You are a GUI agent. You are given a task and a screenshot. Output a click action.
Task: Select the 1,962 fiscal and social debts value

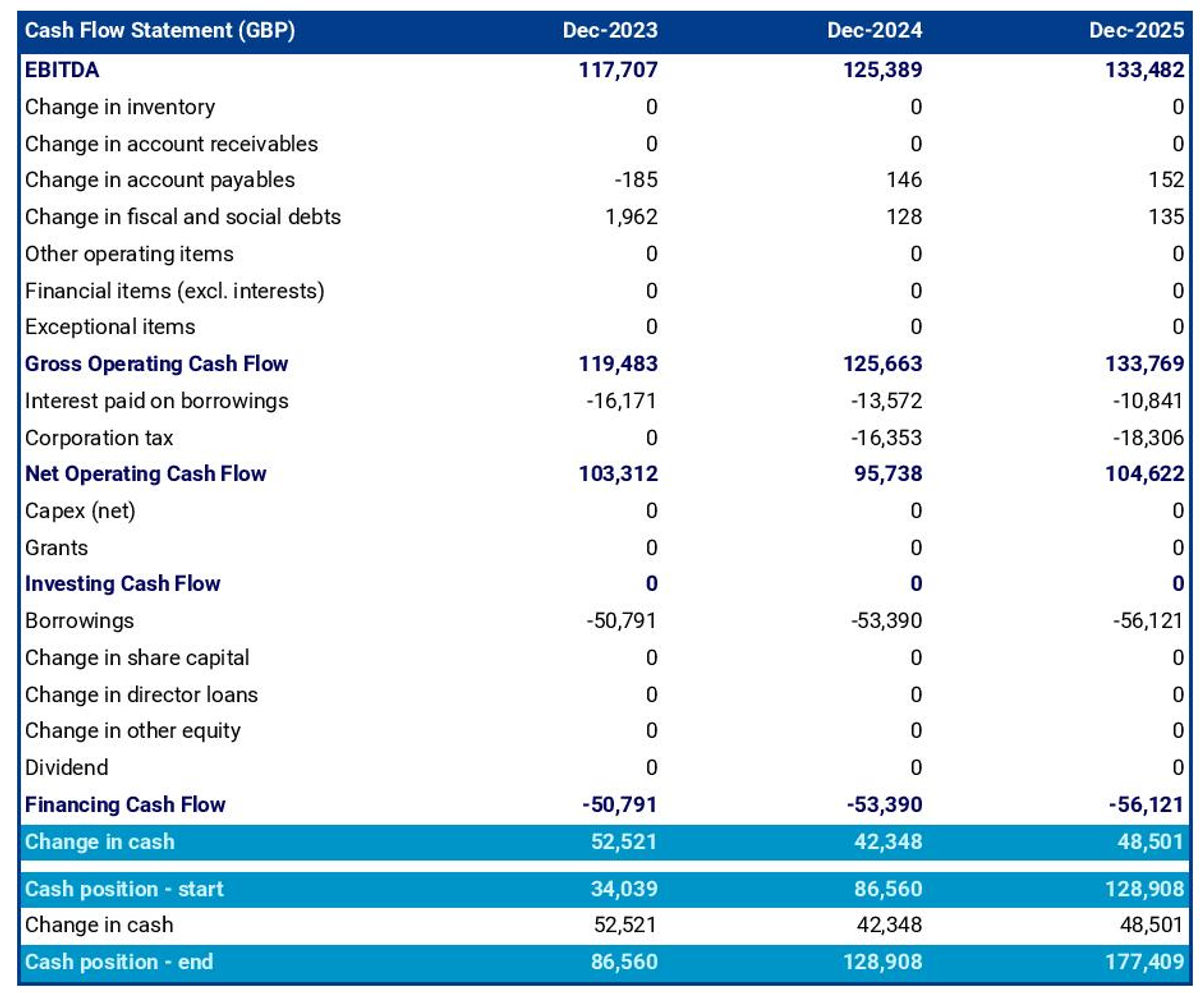(x=628, y=217)
